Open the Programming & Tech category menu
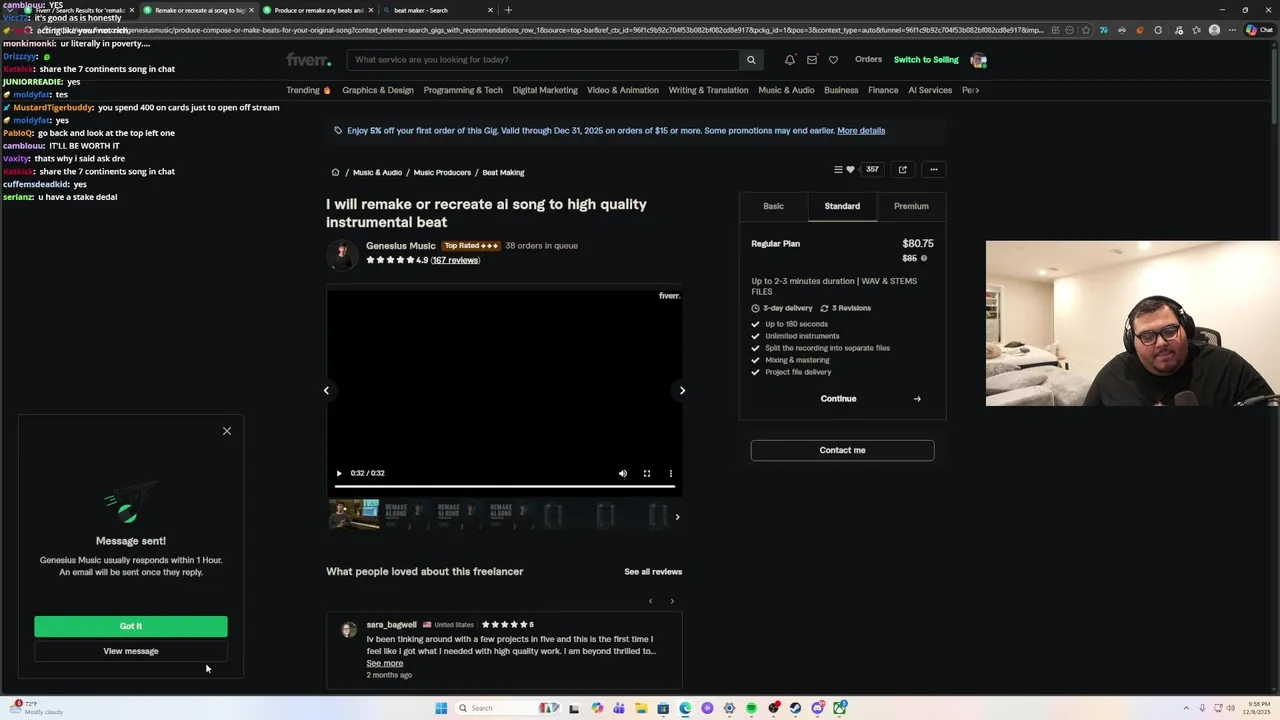The image size is (1280, 720). [463, 90]
